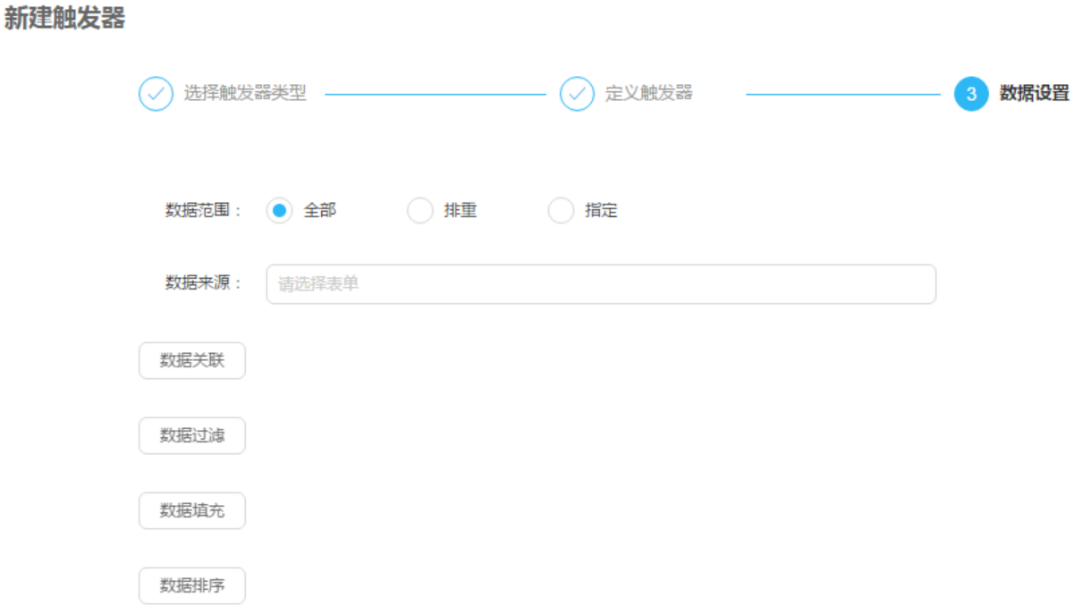Screen dimensions: 1082x614
Task: Click the checkmark icon for 选择触发器类型 step
Action: click(x=155, y=94)
